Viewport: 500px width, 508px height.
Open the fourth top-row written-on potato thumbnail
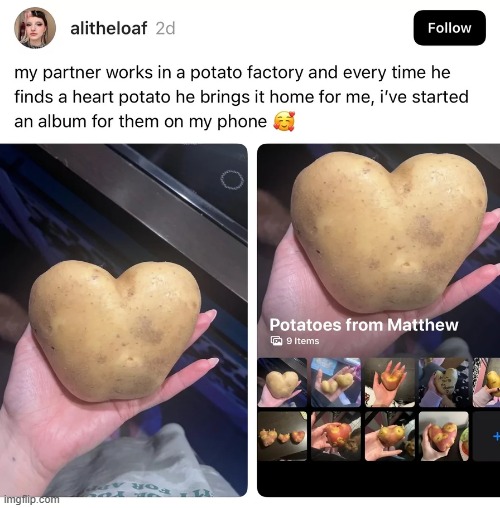pyautogui.click(x=444, y=382)
